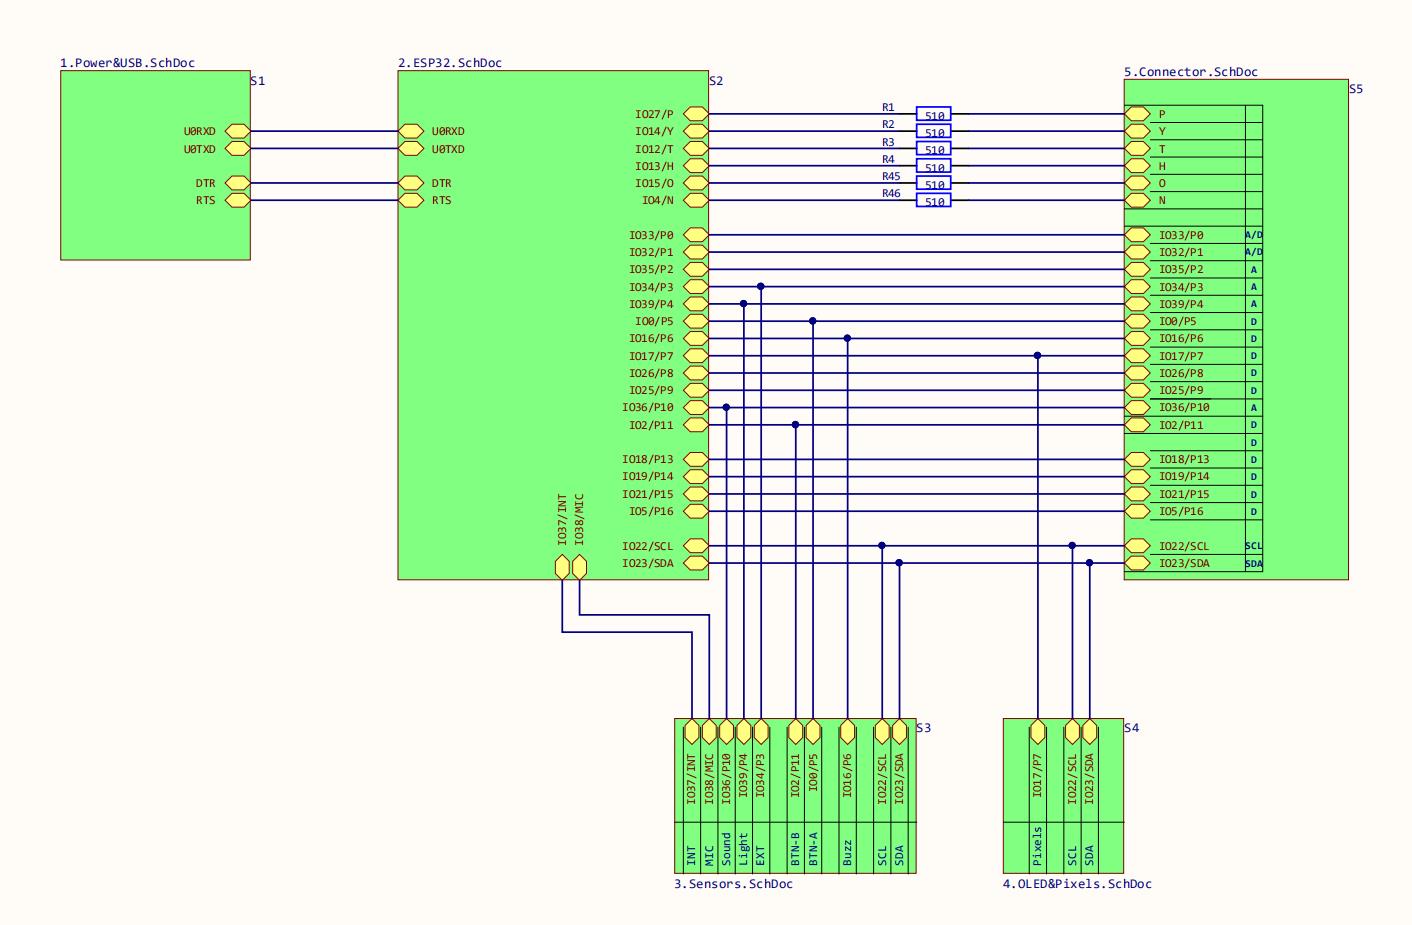Select the 5.Connector.SchDoc sheet title

click(x=1191, y=72)
